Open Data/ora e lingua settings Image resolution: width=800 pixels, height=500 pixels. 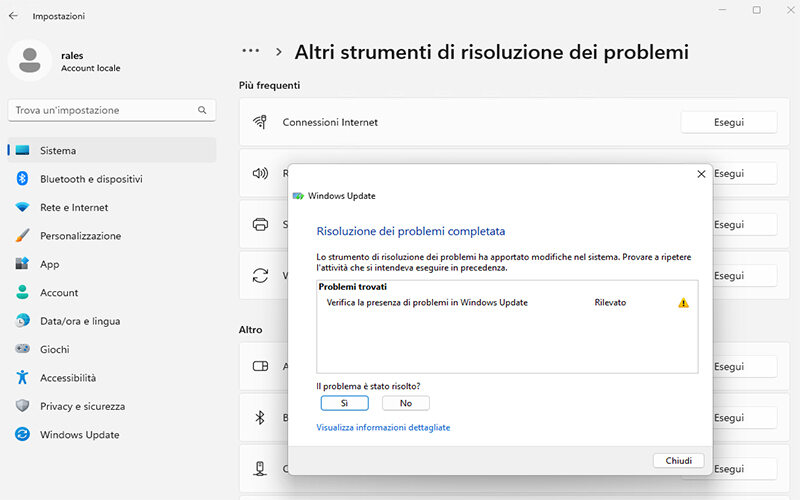(x=112, y=321)
